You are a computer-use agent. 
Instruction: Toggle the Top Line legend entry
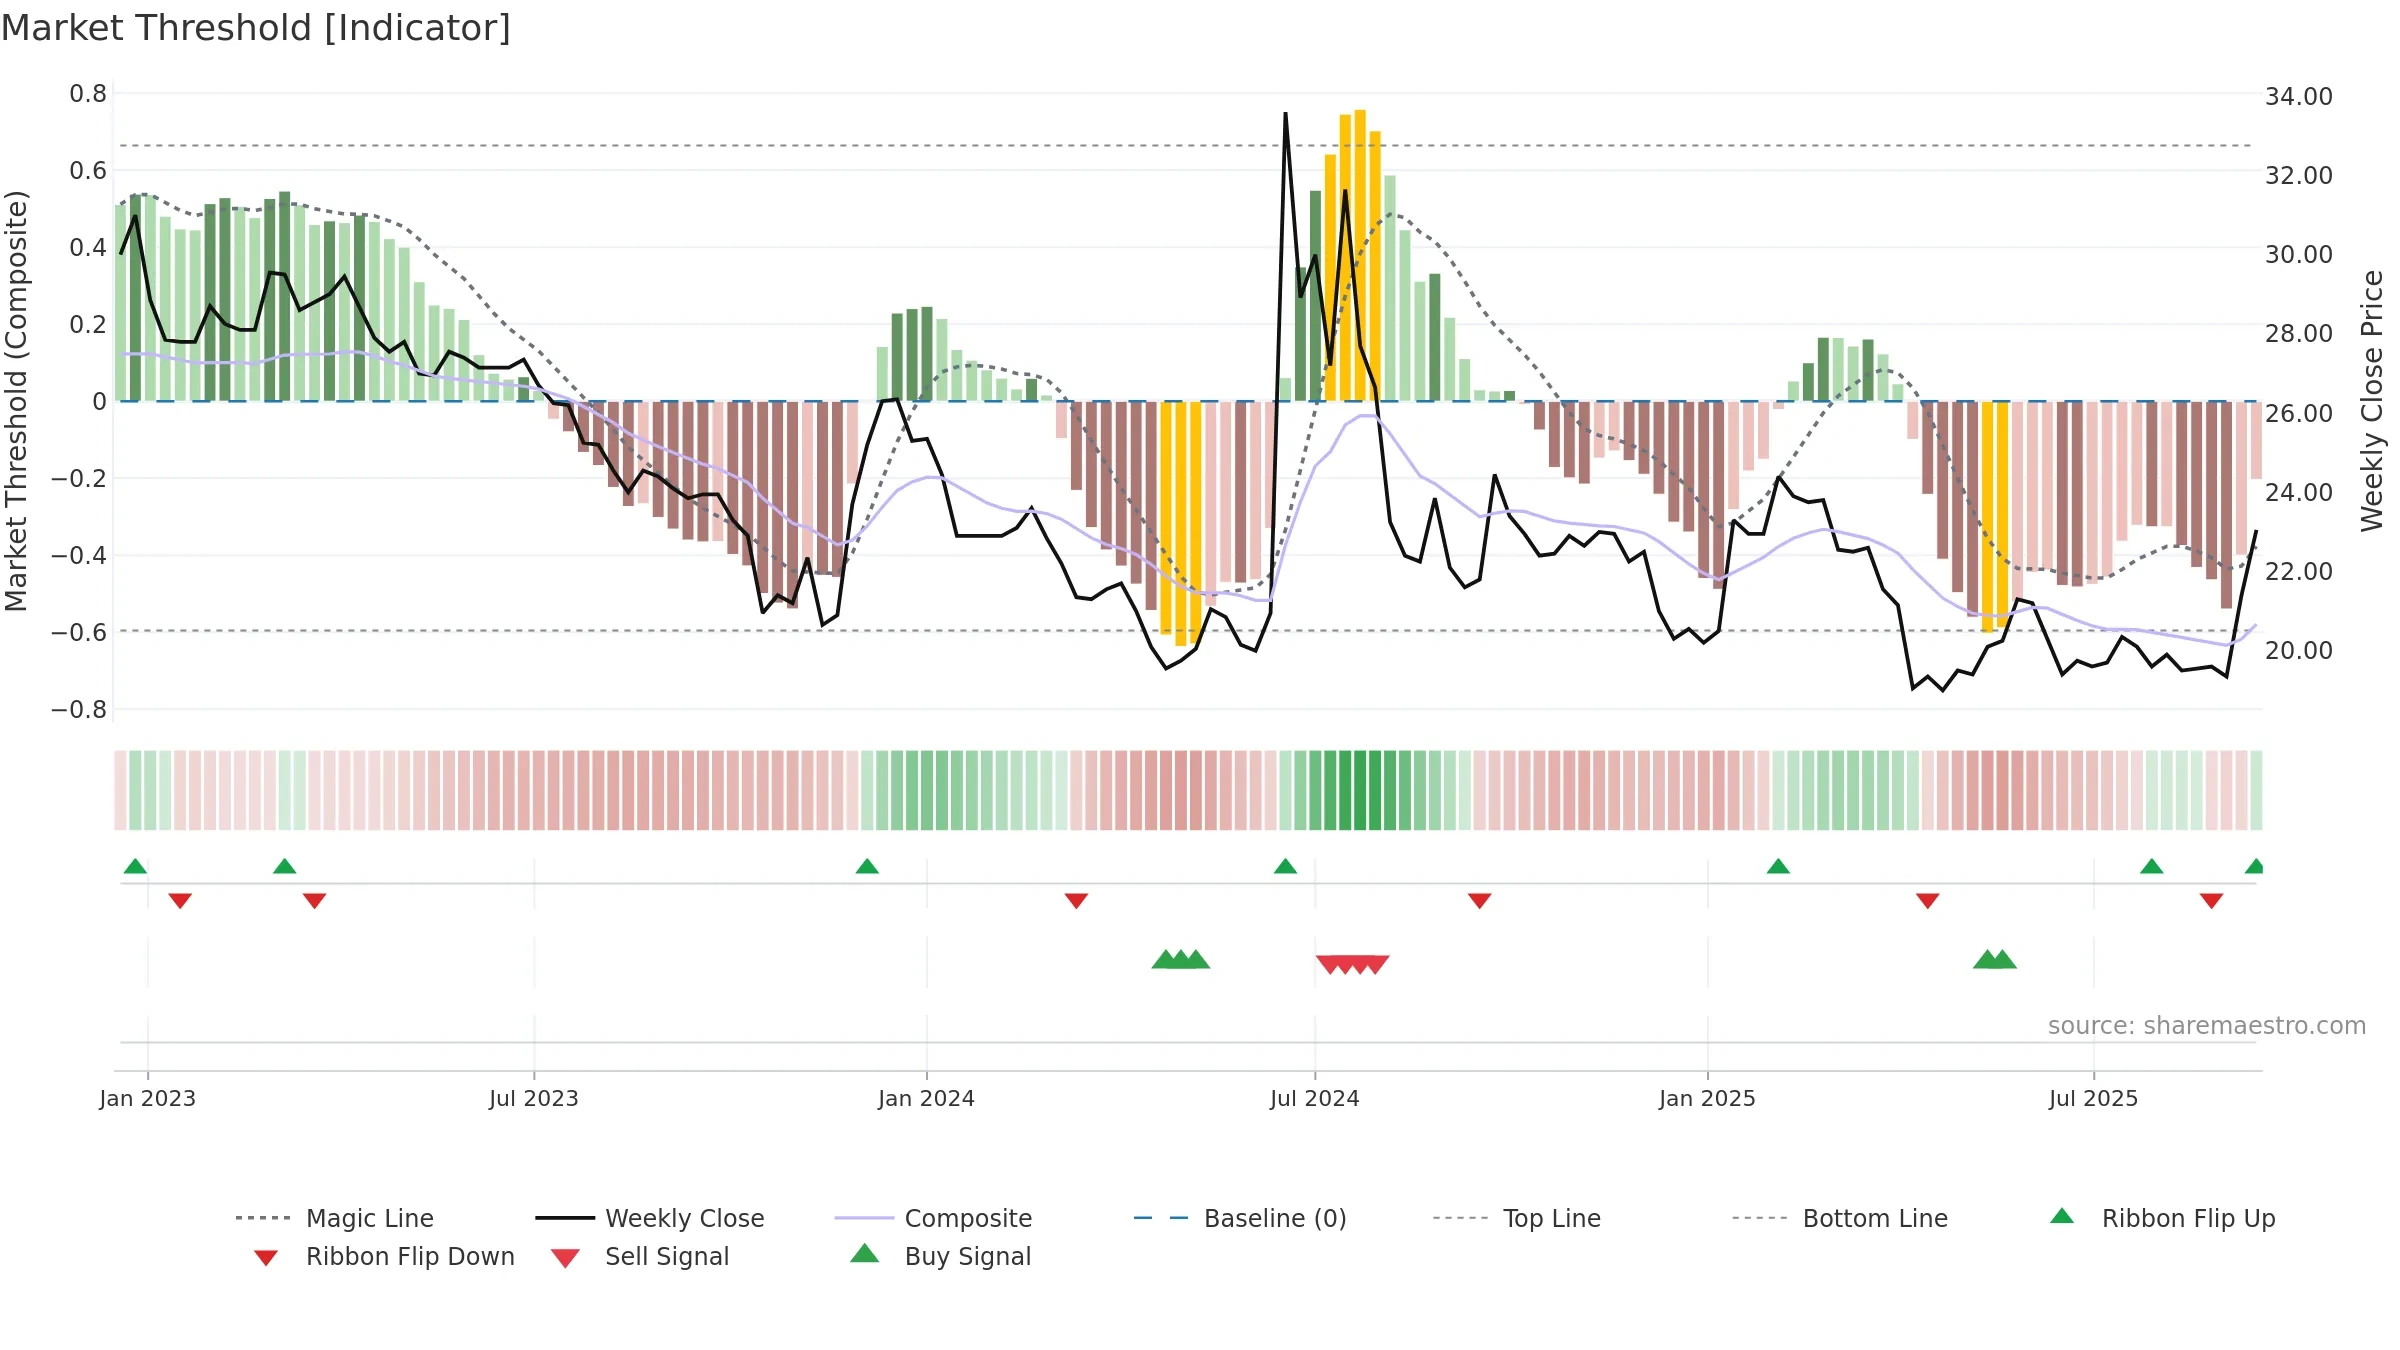pos(1517,1218)
